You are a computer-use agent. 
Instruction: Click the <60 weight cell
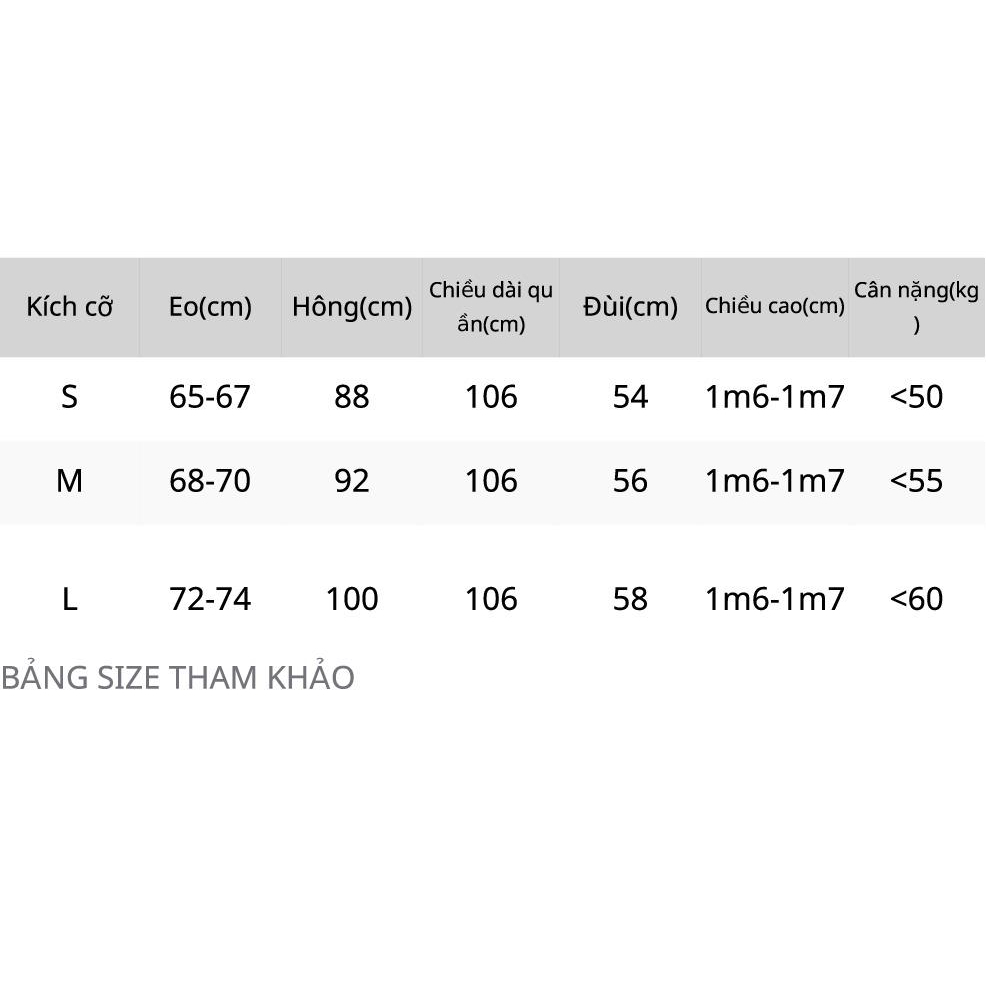point(916,599)
